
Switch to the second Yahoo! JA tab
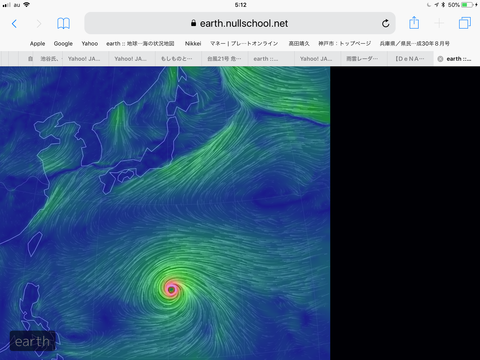[130, 59]
